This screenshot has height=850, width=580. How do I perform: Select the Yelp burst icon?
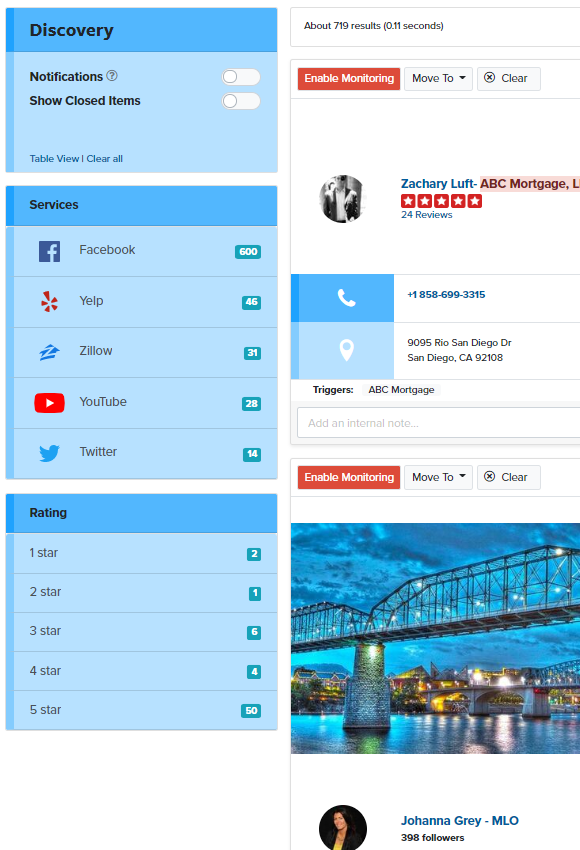tap(49, 301)
